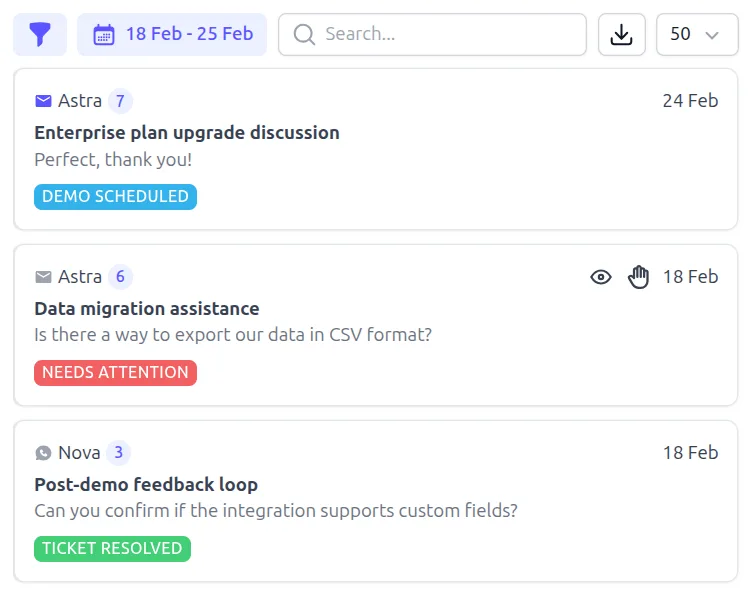Screen dimensions: 755x596
Task: Open the 18 Feb - 25 Feb date picker
Action: [x=189, y=35]
